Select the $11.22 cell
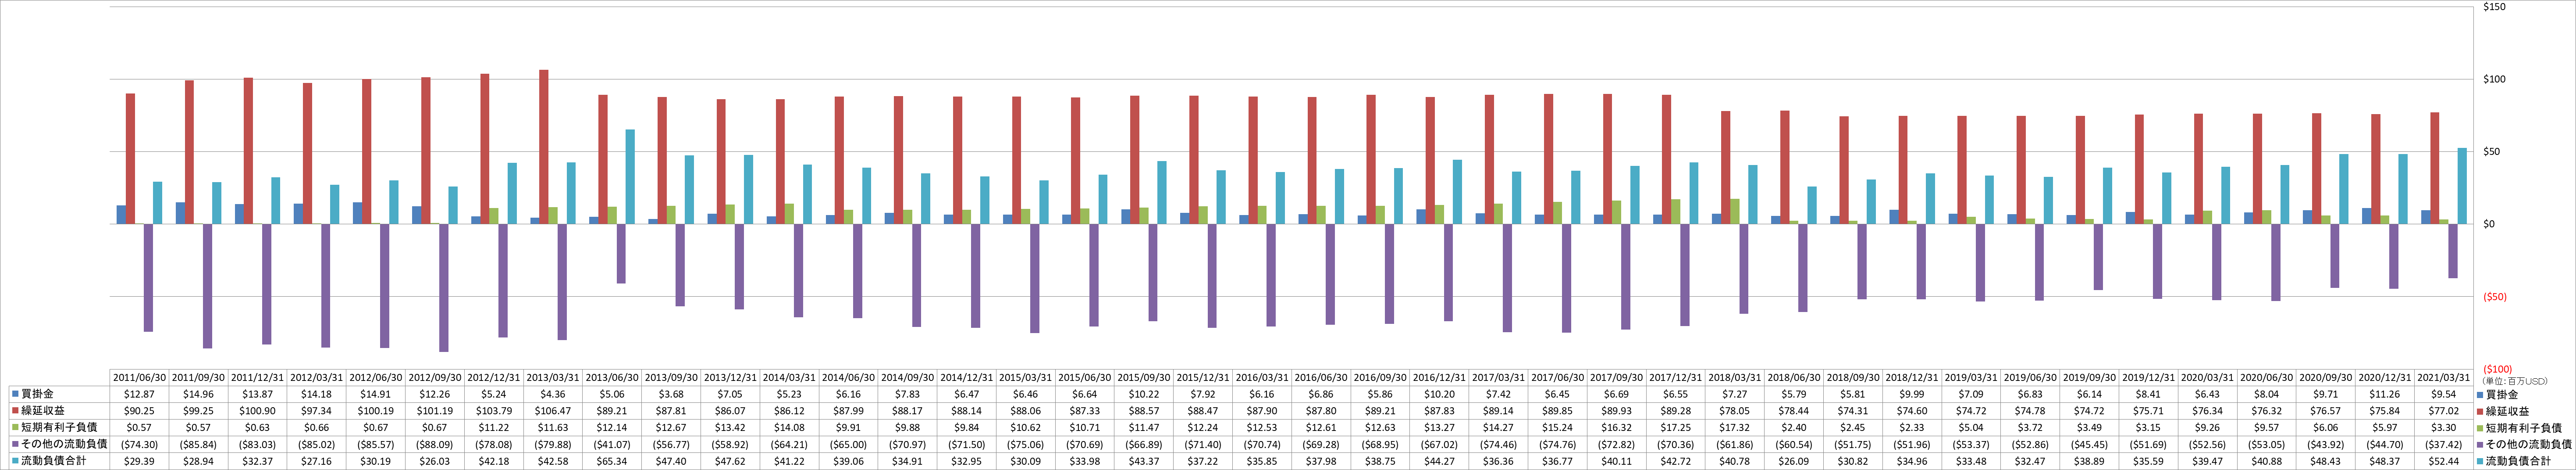 [494, 427]
